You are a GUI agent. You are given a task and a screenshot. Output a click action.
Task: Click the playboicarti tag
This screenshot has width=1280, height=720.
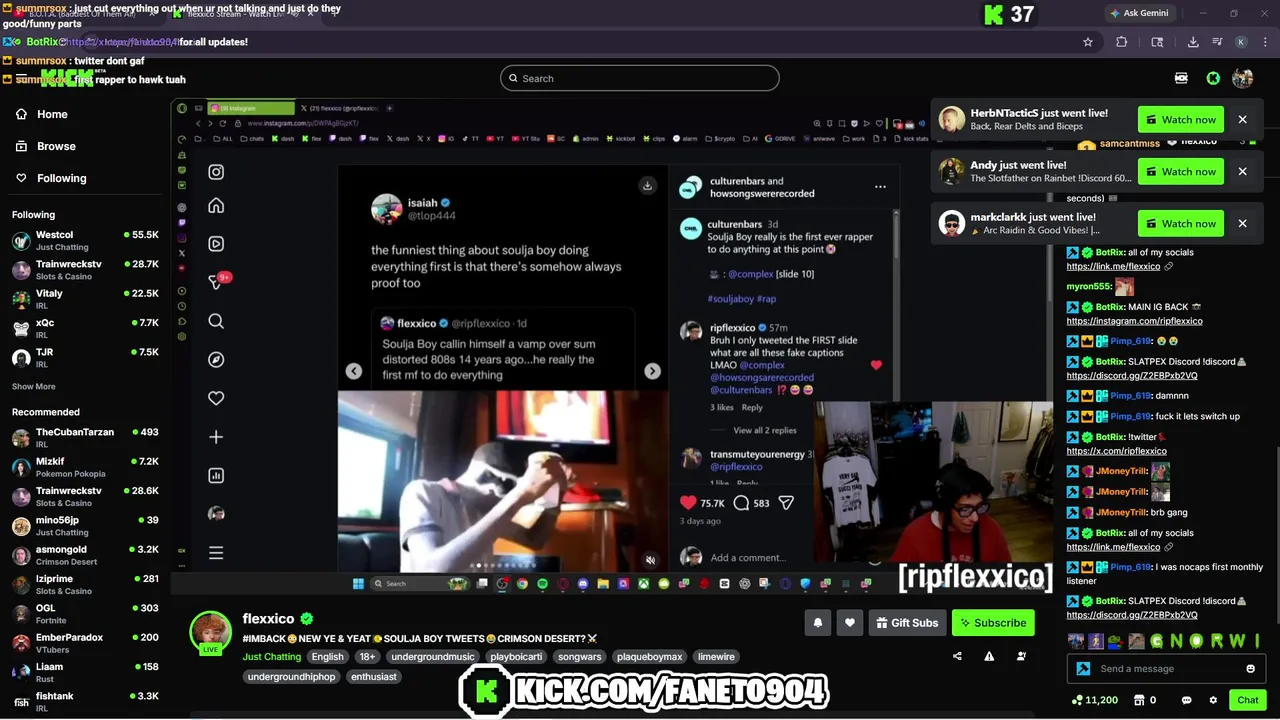[516, 657]
